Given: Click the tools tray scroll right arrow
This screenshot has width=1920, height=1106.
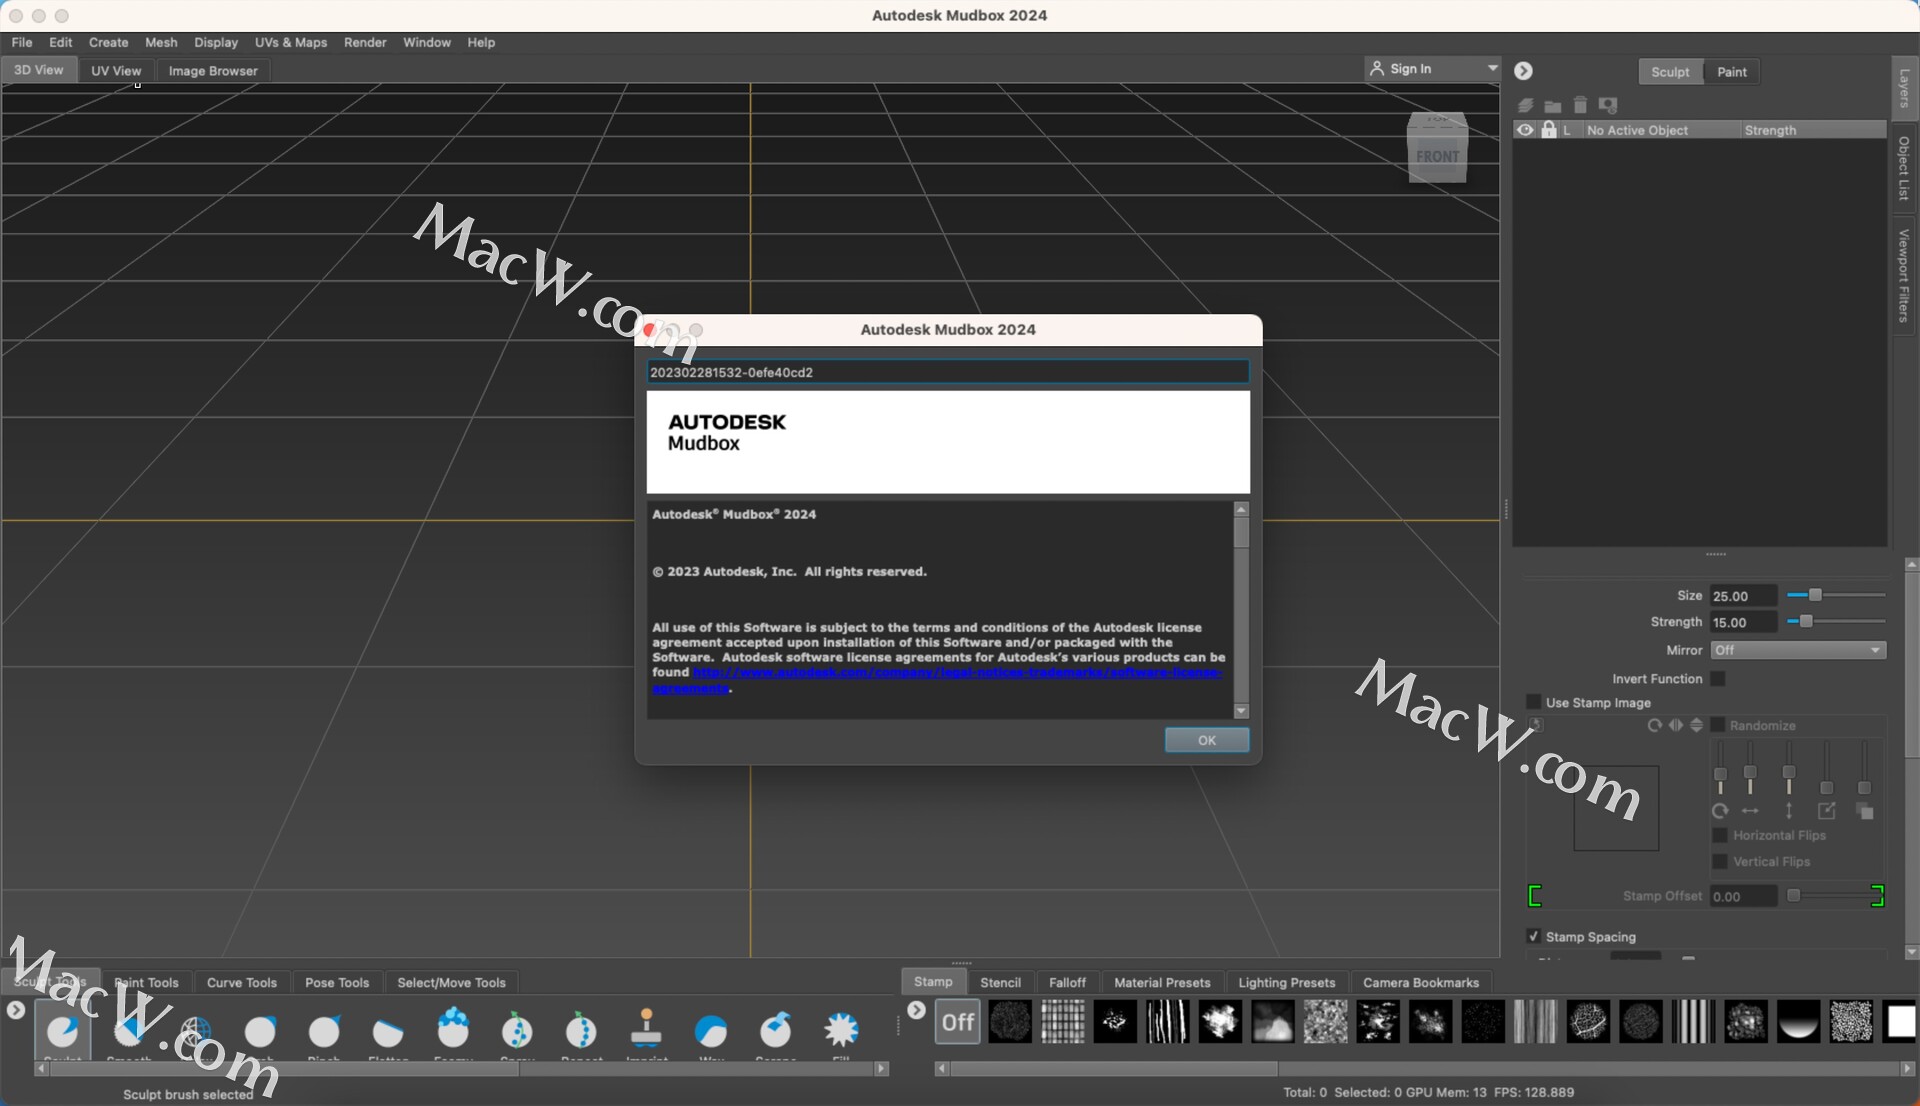Looking at the screenshot, I should tap(881, 1069).
